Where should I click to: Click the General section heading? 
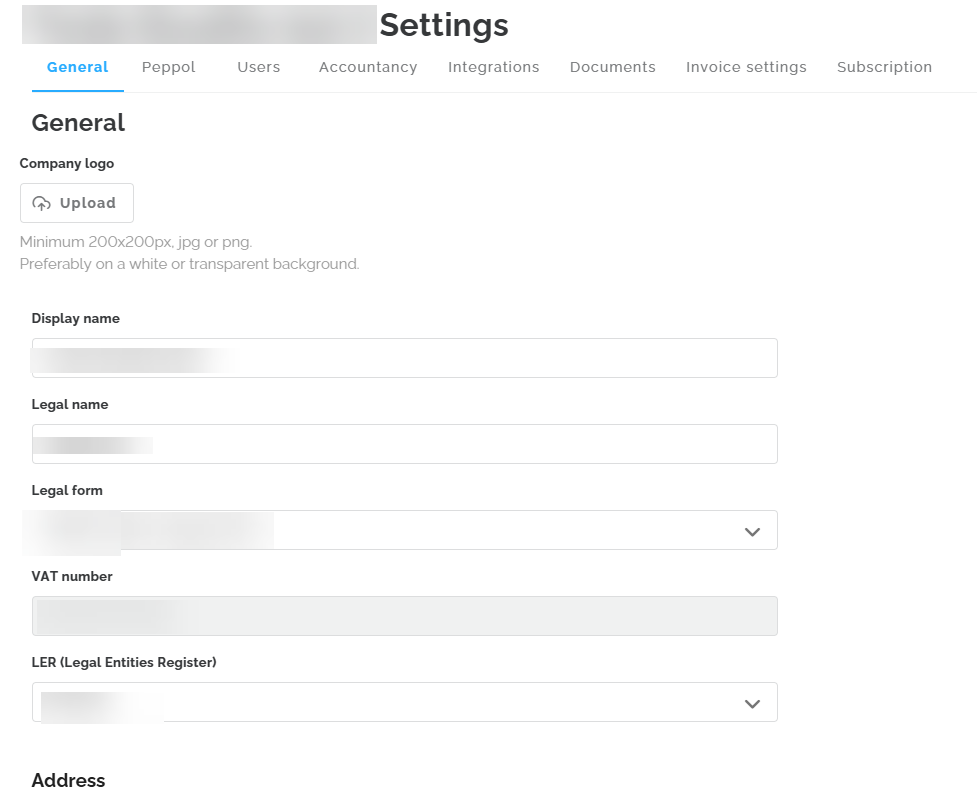click(x=78, y=123)
